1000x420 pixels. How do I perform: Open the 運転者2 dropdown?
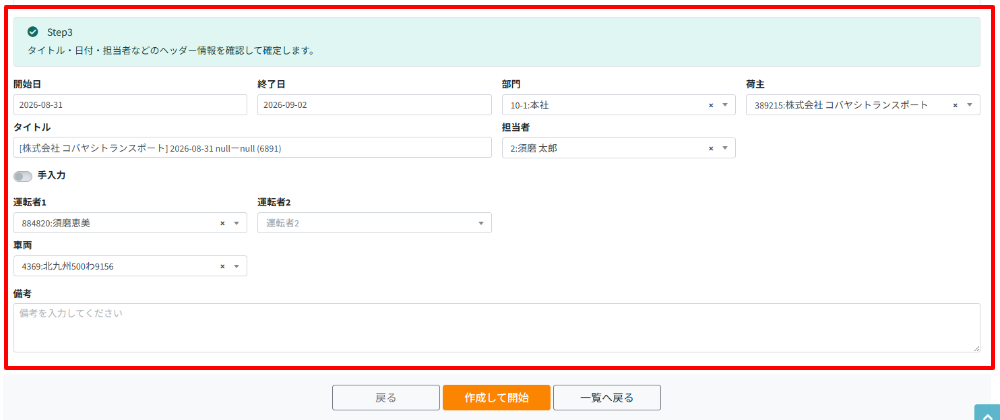point(374,223)
